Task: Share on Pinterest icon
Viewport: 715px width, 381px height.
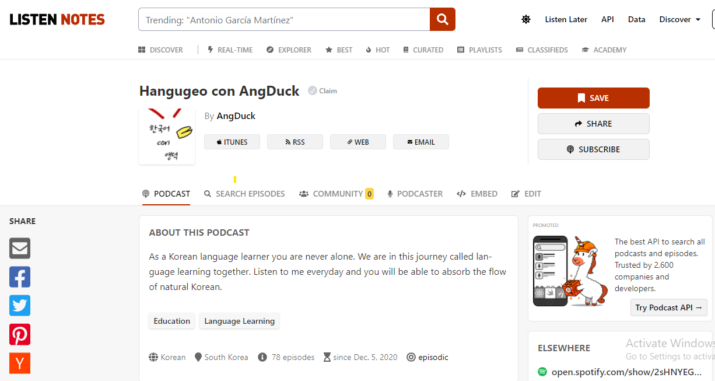Action: click(20, 335)
